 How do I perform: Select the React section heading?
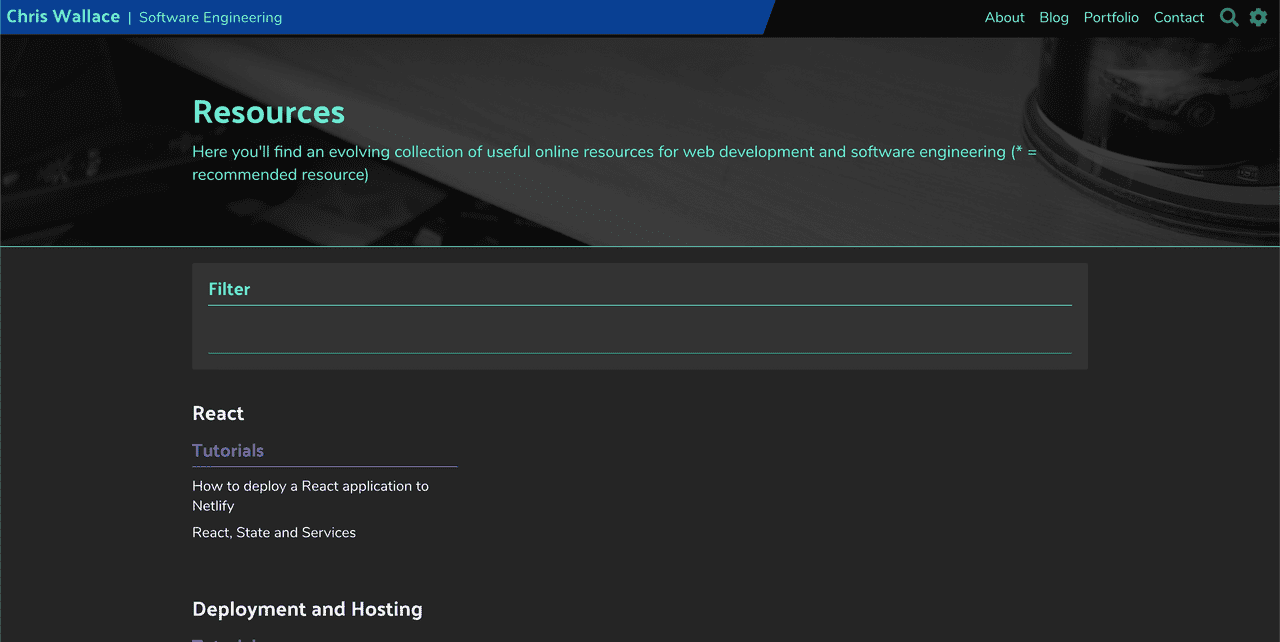(x=218, y=413)
